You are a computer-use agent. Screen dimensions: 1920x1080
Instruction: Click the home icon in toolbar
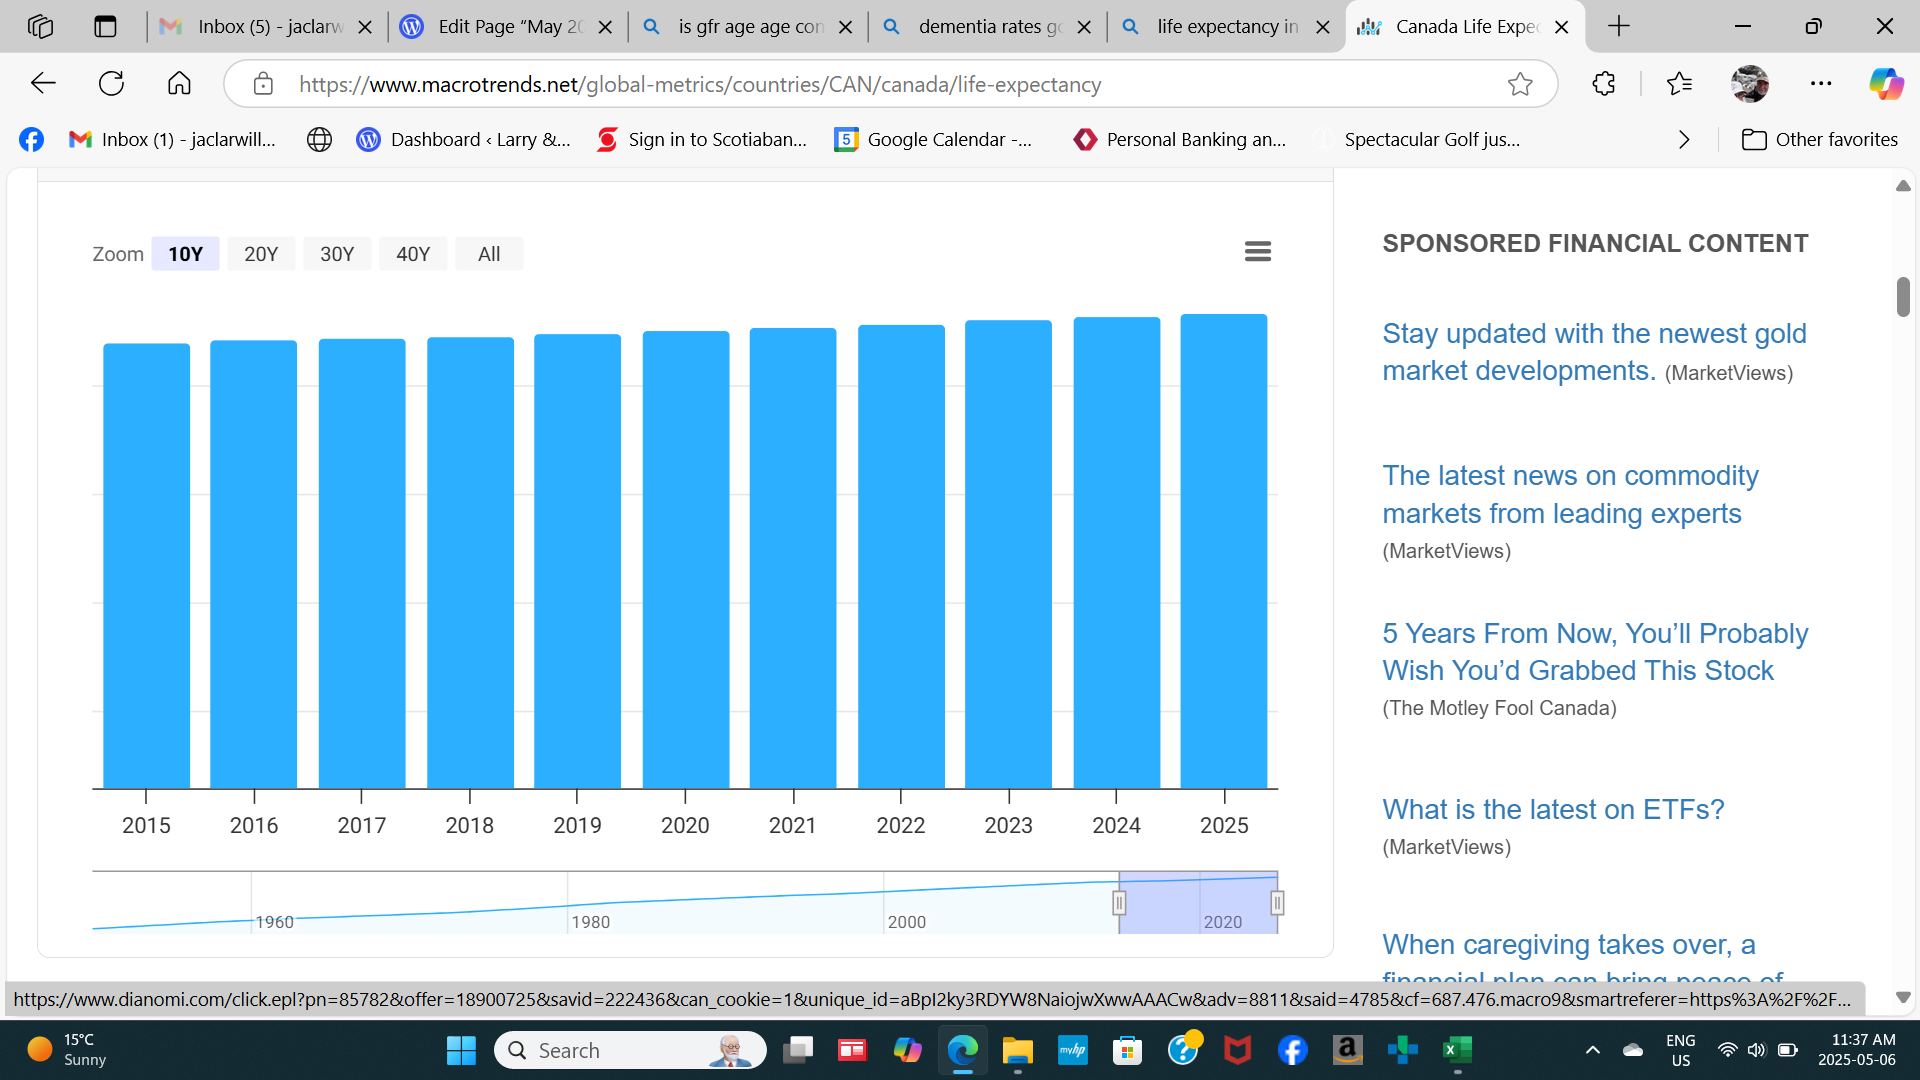pos(179,84)
